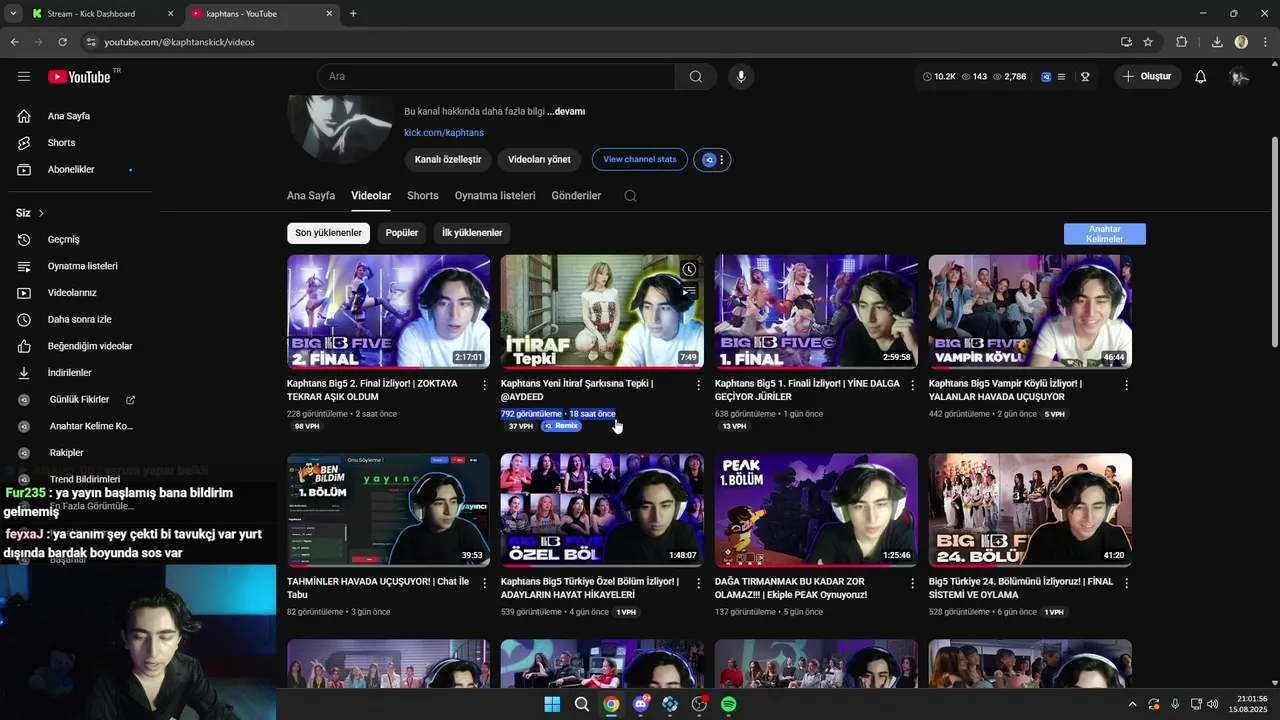Switch to channel Ana Sayfa tab
Screen dimensions: 1280x720
(x=311, y=196)
